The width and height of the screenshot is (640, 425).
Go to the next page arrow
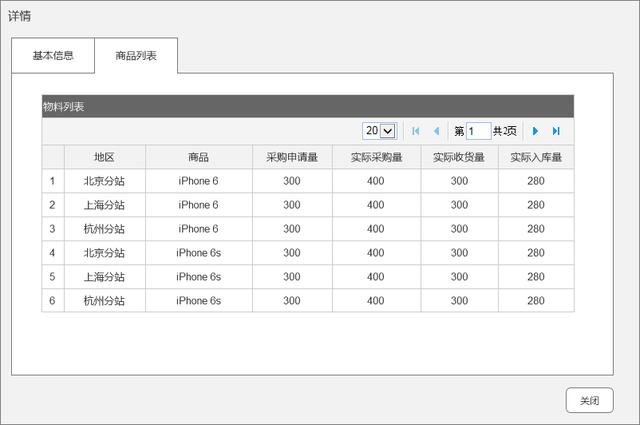click(535, 131)
